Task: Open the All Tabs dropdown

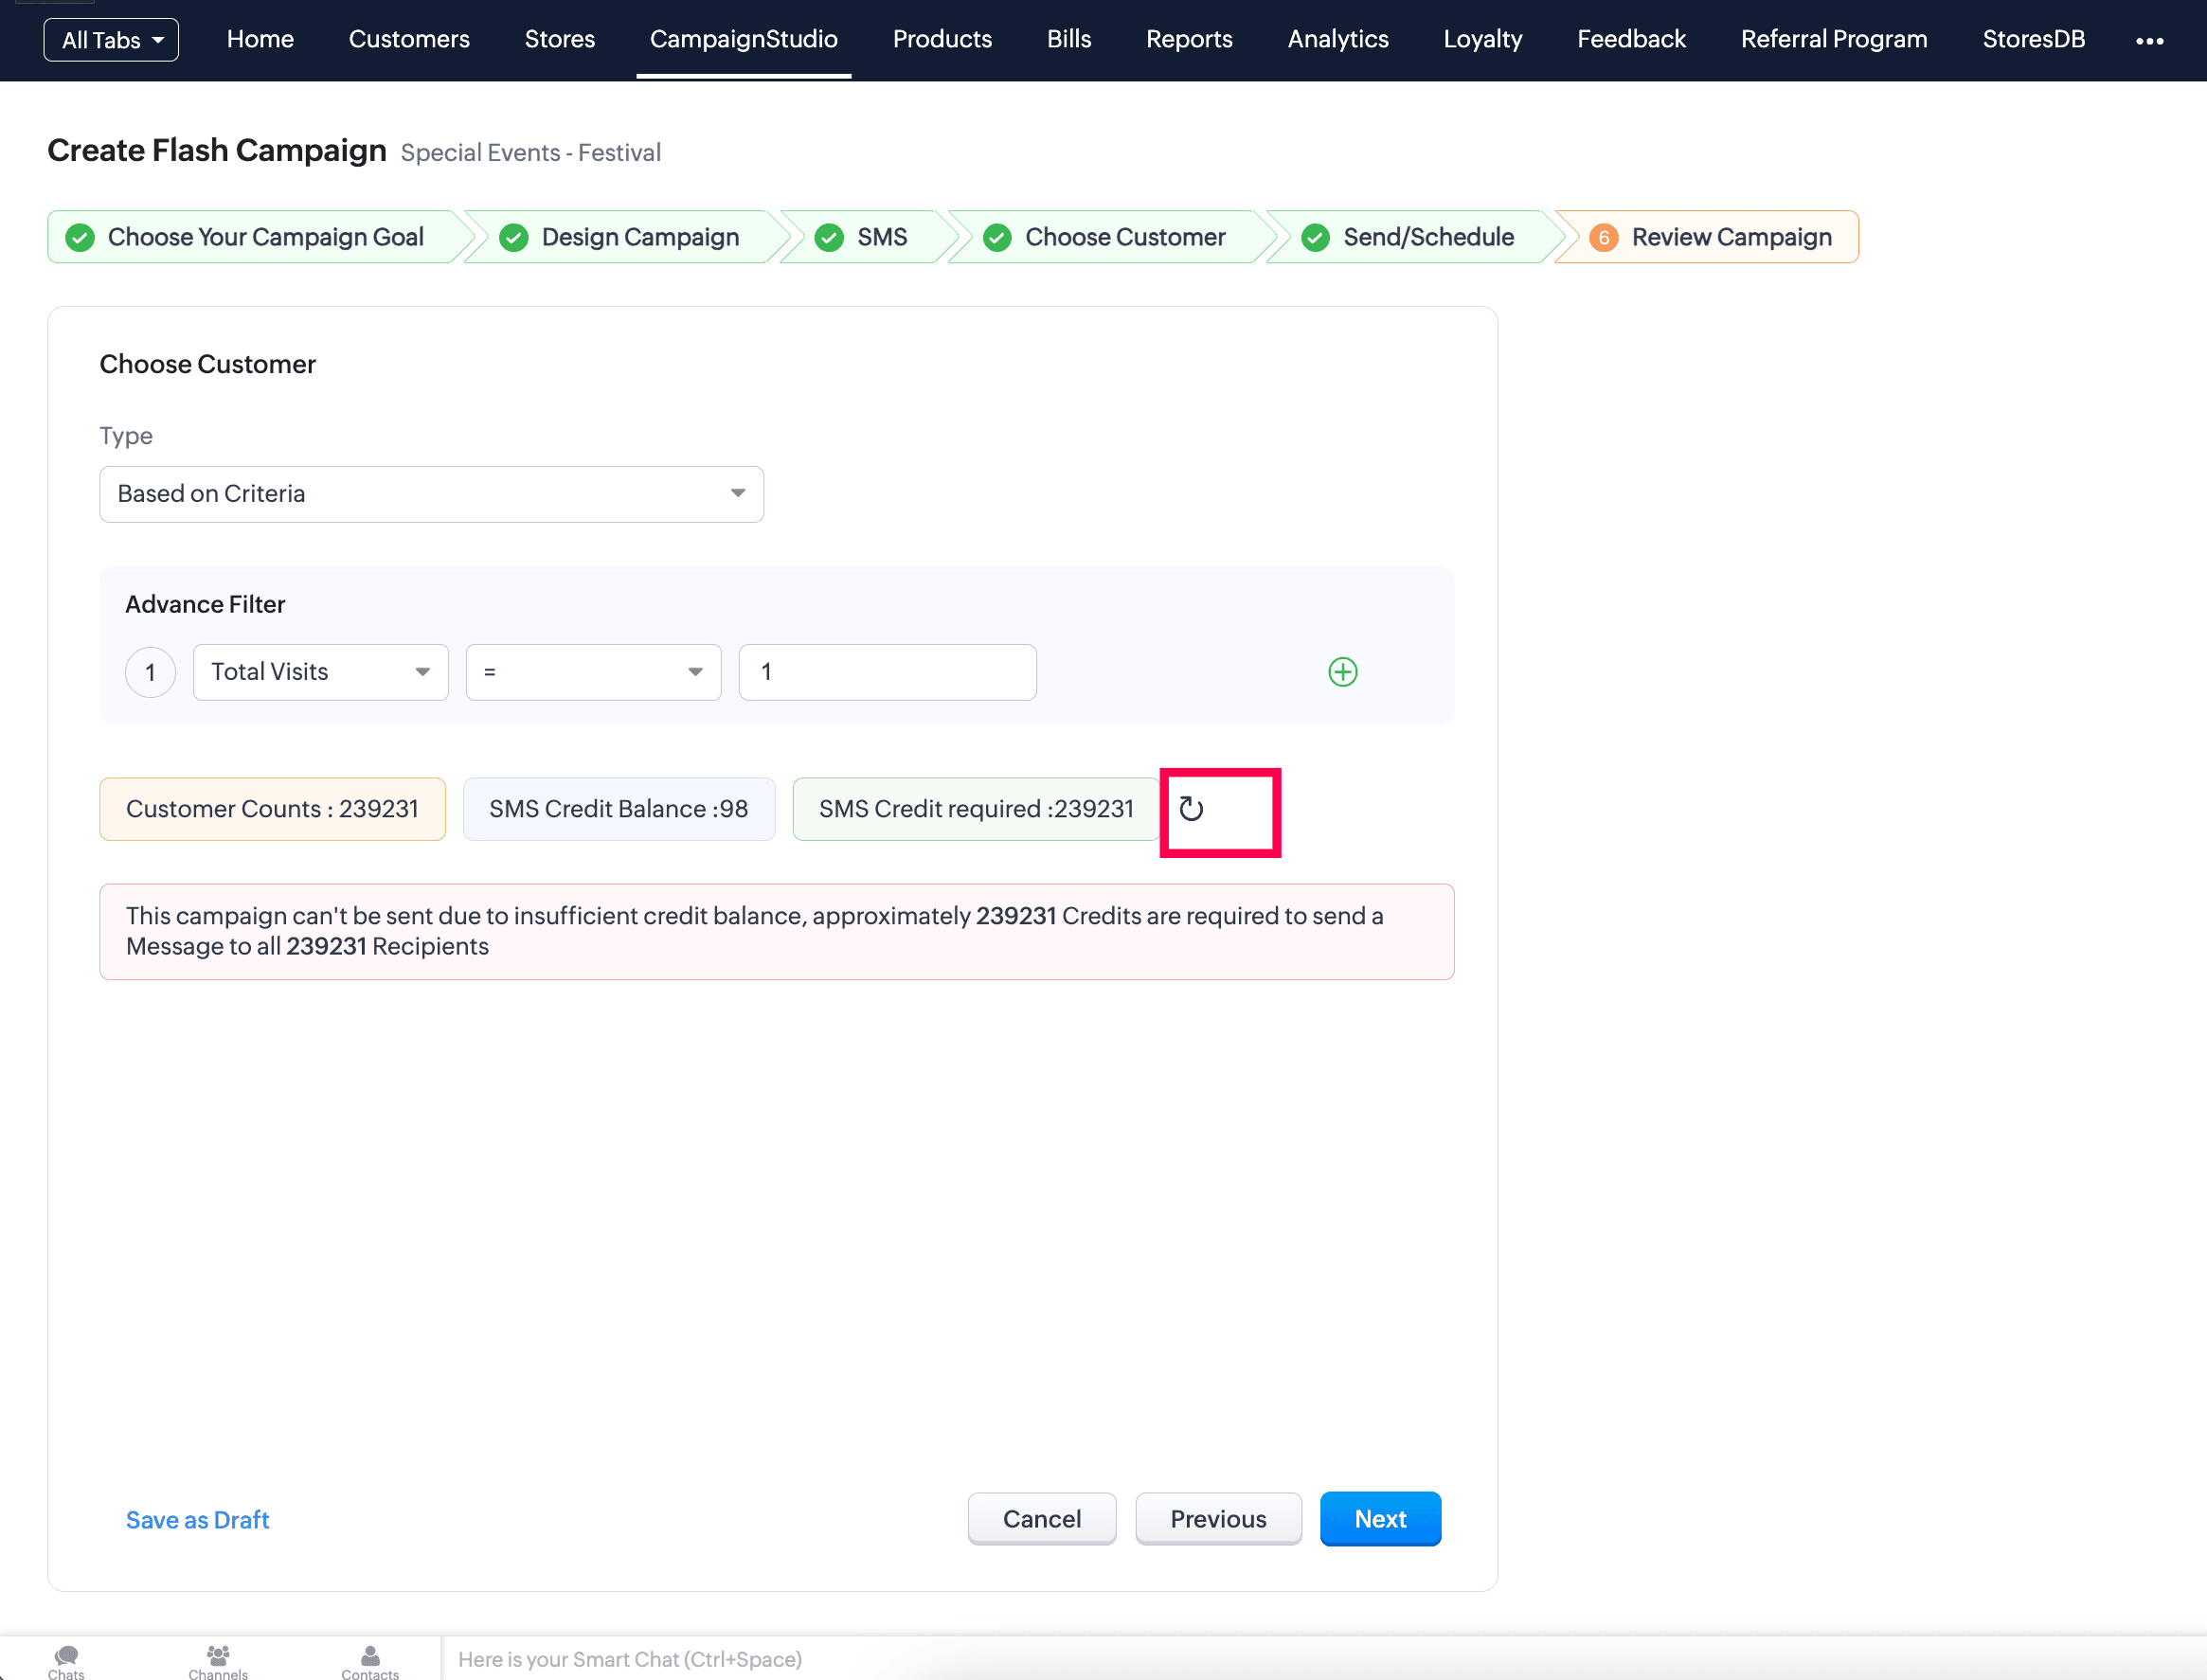Action: 111,40
